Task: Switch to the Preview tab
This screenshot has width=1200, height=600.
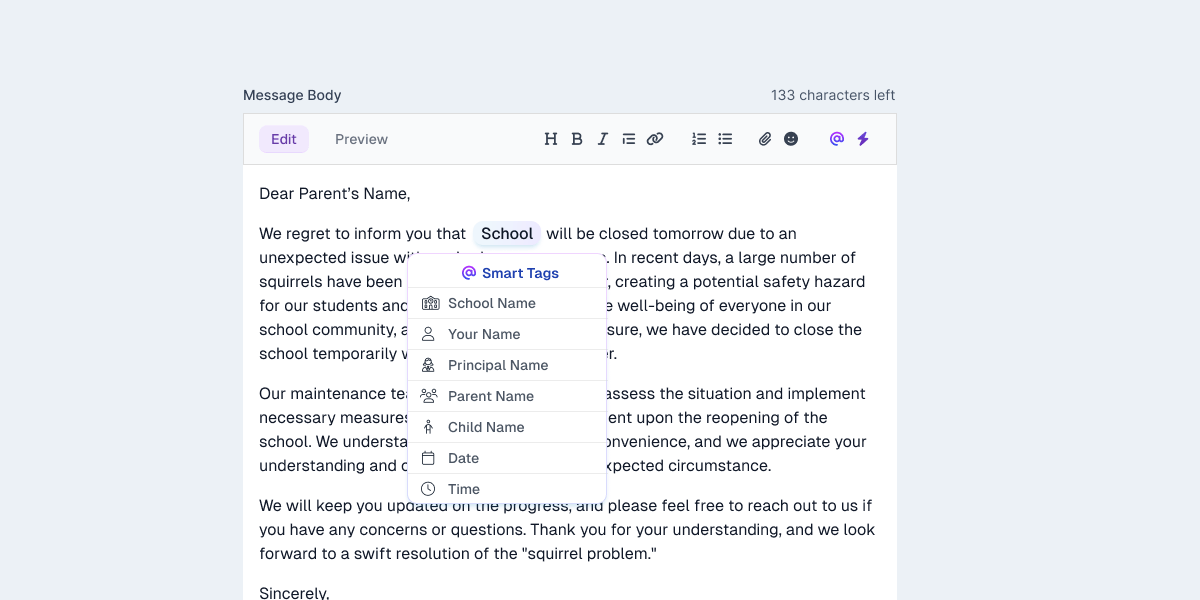Action: pyautogui.click(x=361, y=139)
